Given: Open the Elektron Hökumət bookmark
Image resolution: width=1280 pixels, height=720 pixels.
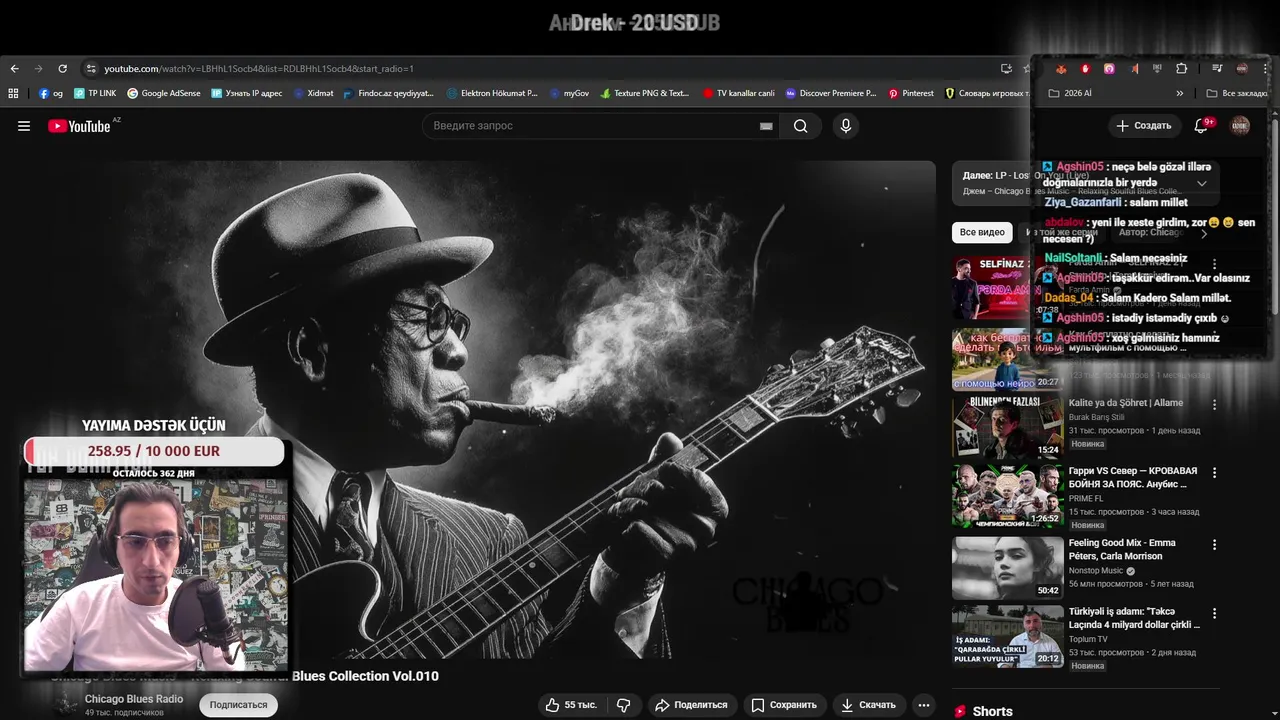Looking at the screenshot, I should click(x=492, y=93).
